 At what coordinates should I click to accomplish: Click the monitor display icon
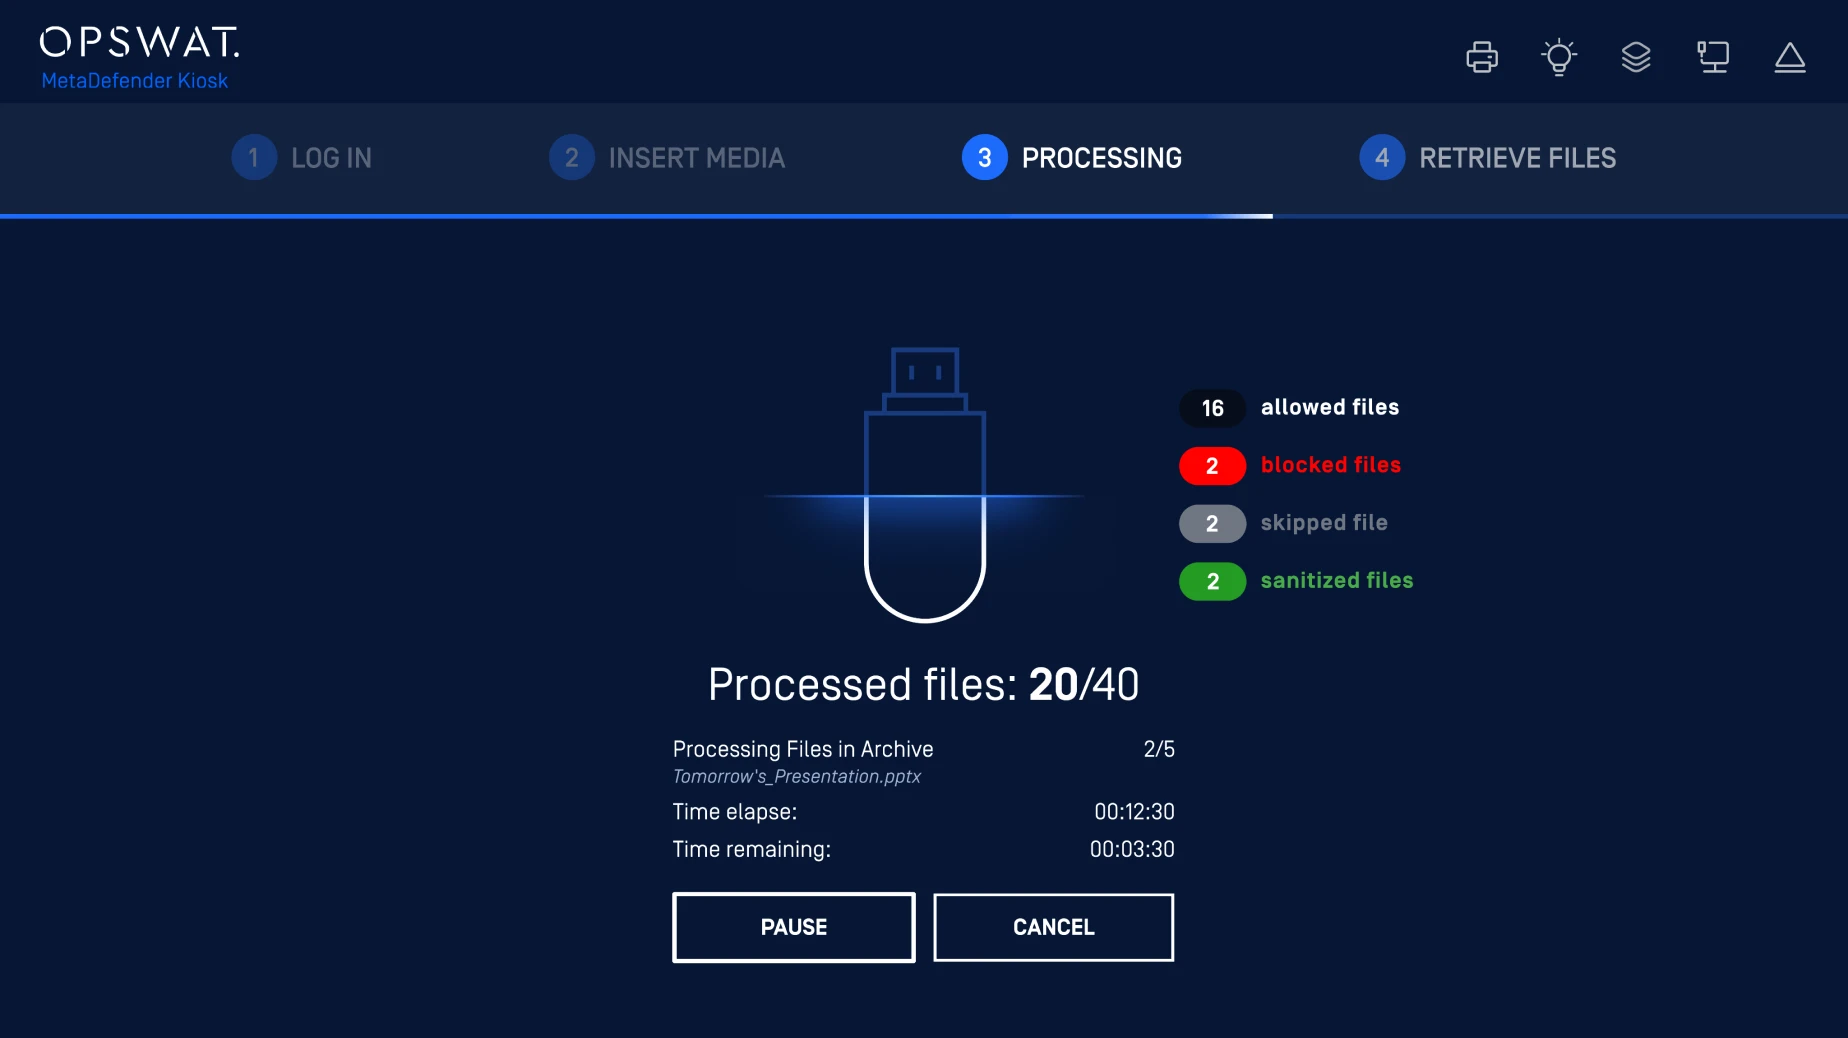(x=1712, y=57)
